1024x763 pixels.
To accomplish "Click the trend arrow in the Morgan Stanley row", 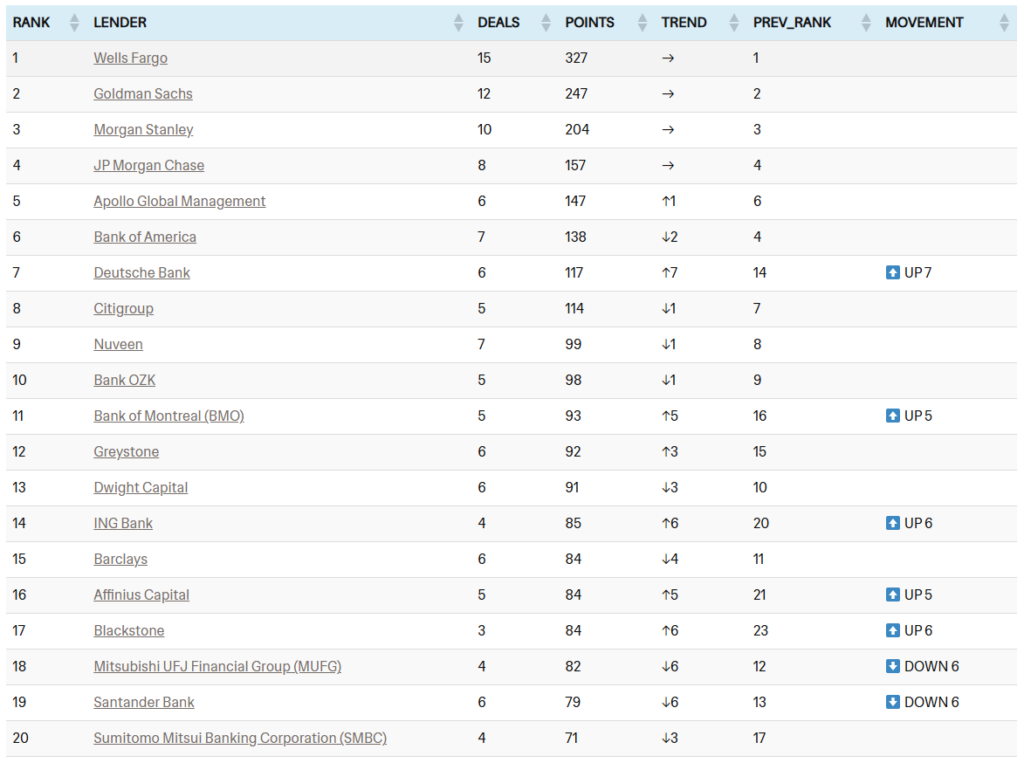I will click(x=668, y=130).
